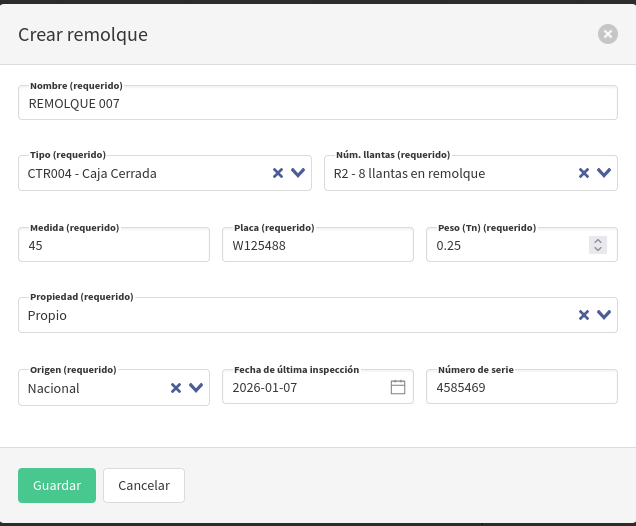This screenshot has width=636, height=526.
Task: Open the Origen dropdown arrow
Action: 196,388
